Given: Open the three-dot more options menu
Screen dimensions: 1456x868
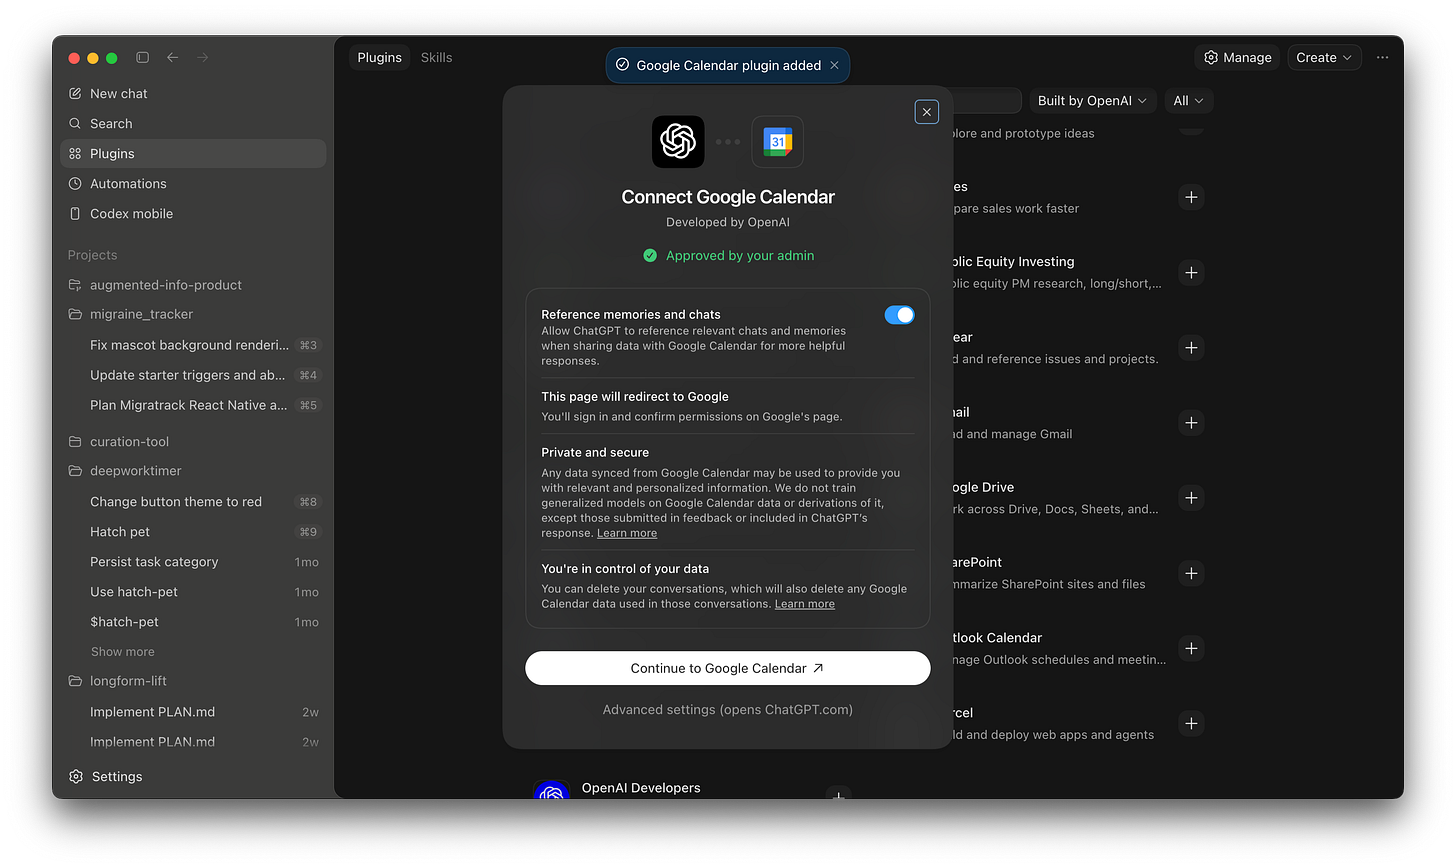Looking at the screenshot, I should [x=1382, y=57].
